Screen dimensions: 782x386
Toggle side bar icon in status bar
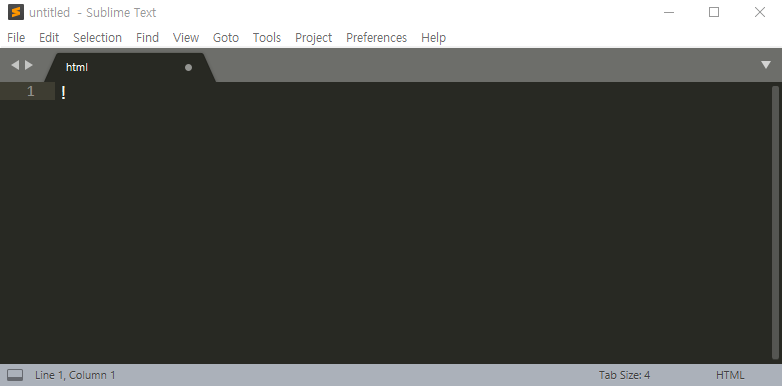(15, 375)
